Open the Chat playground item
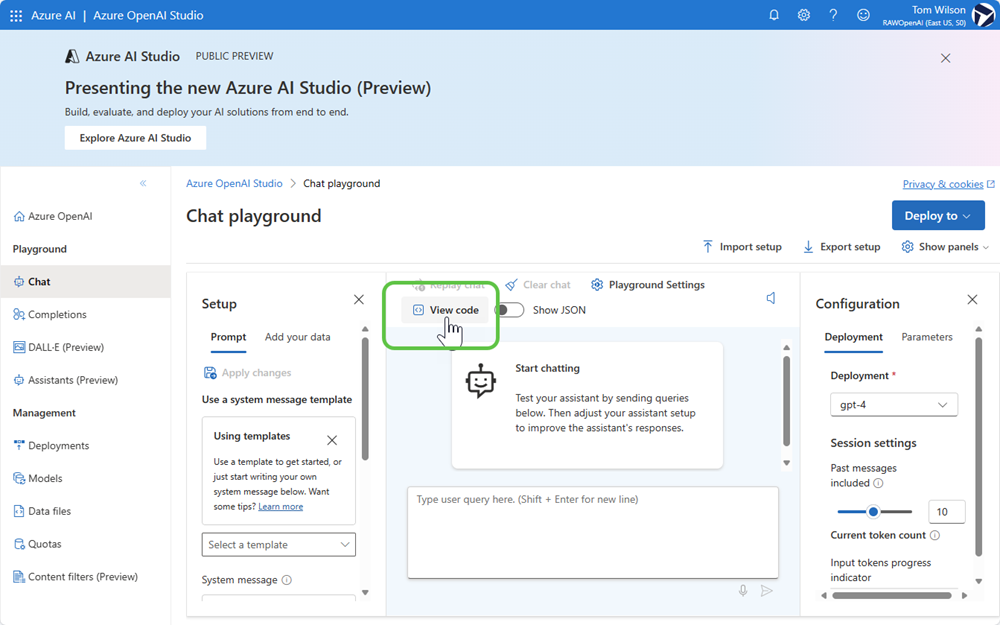The width and height of the screenshot is (1000, 625). 85,281
